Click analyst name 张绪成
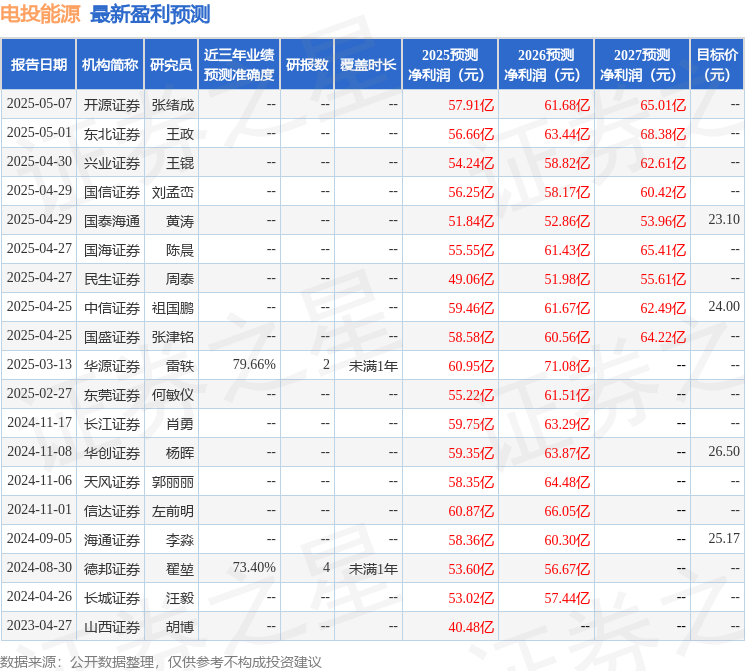Image resolution: width=745 pixels, height=671 pixels. (173, 105)
